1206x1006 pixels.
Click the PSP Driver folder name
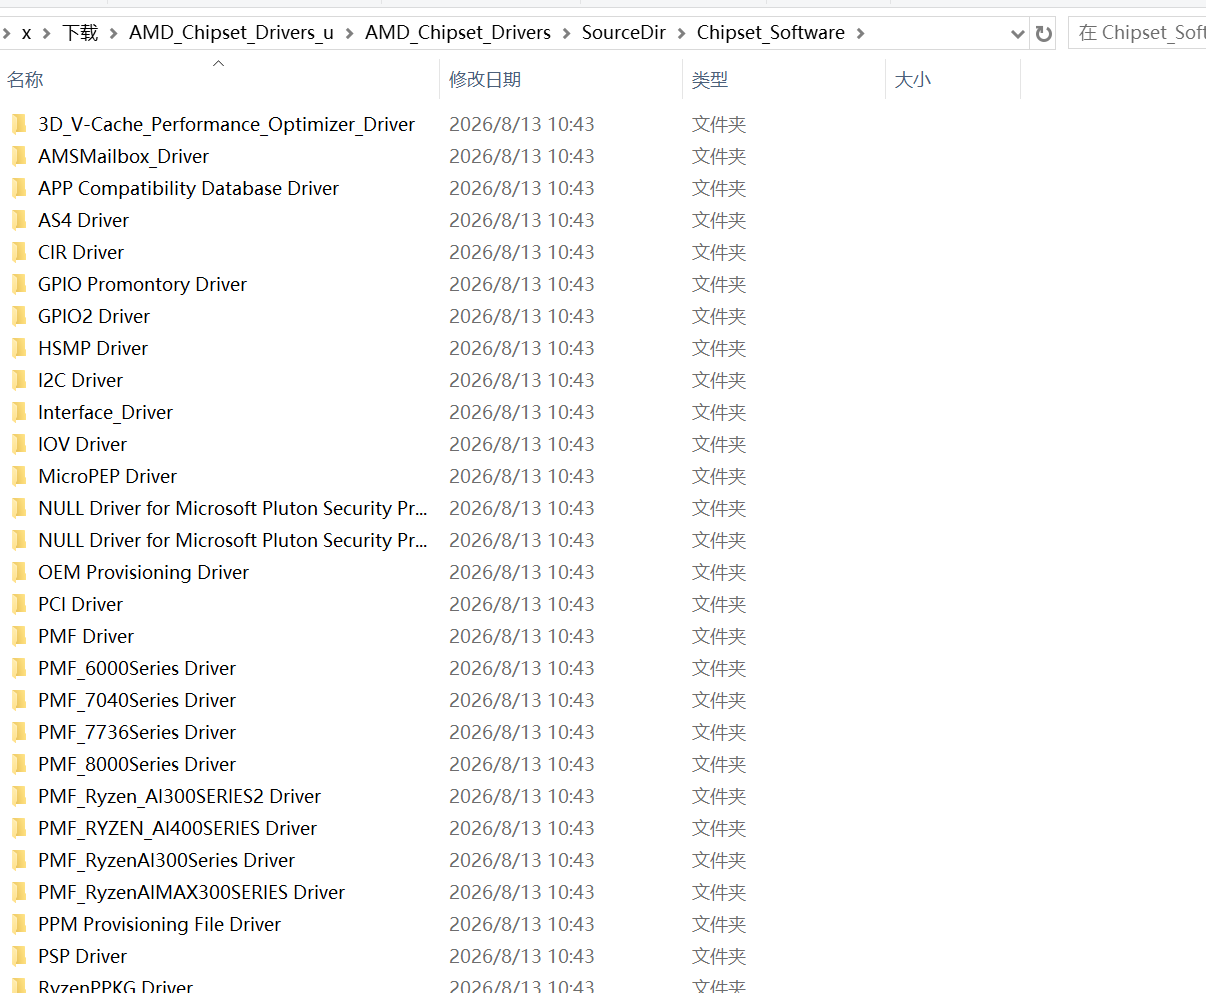pyautogui.click(x=82, y=956)
